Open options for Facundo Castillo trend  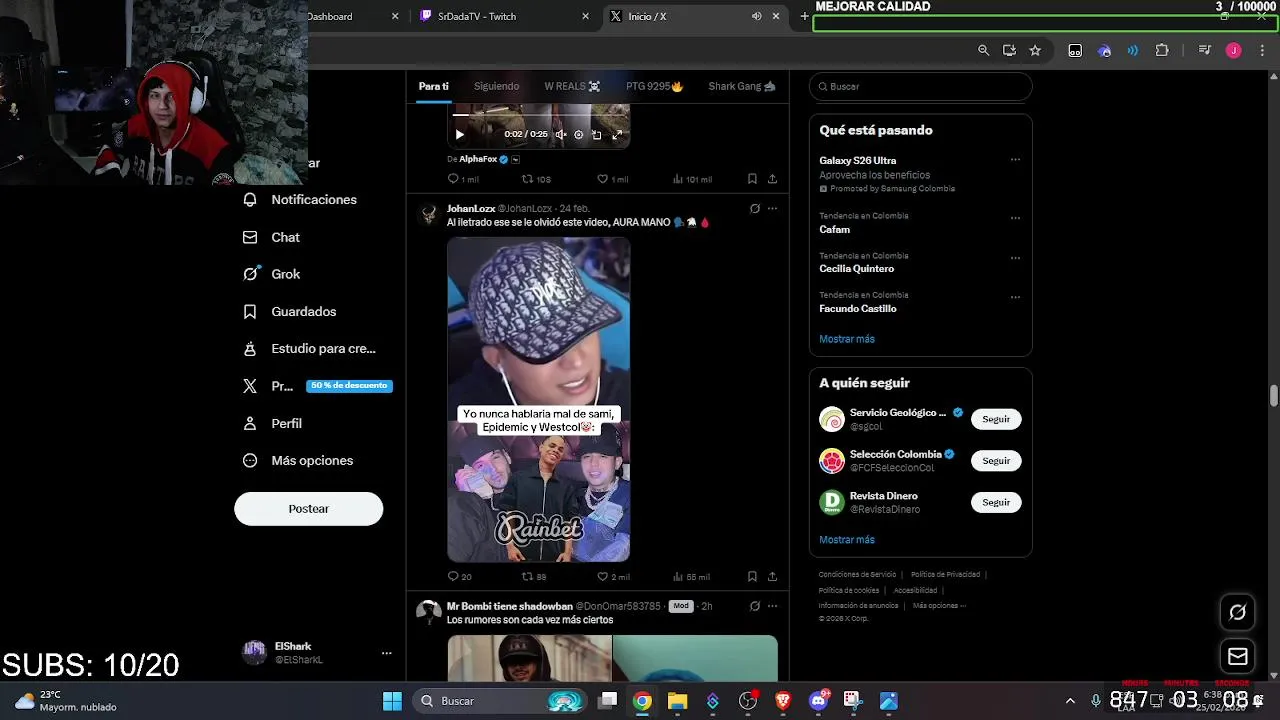point(1015,297)
